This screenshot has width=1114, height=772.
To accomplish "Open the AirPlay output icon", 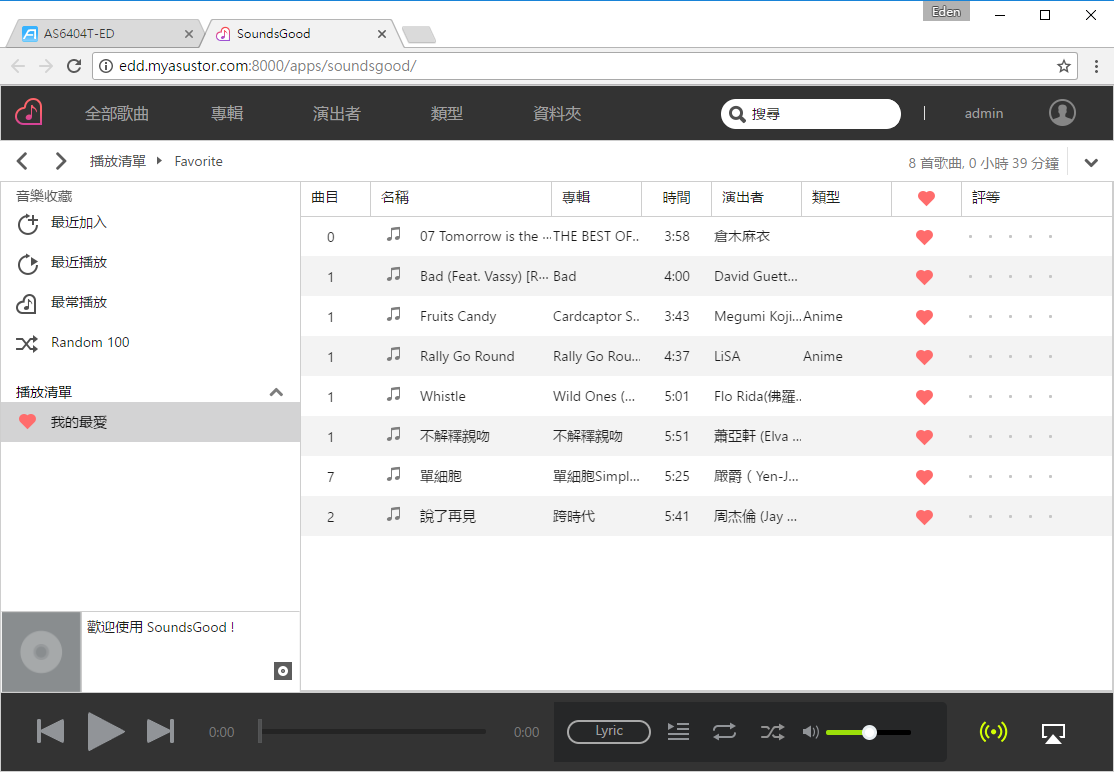I will 1053,733.
